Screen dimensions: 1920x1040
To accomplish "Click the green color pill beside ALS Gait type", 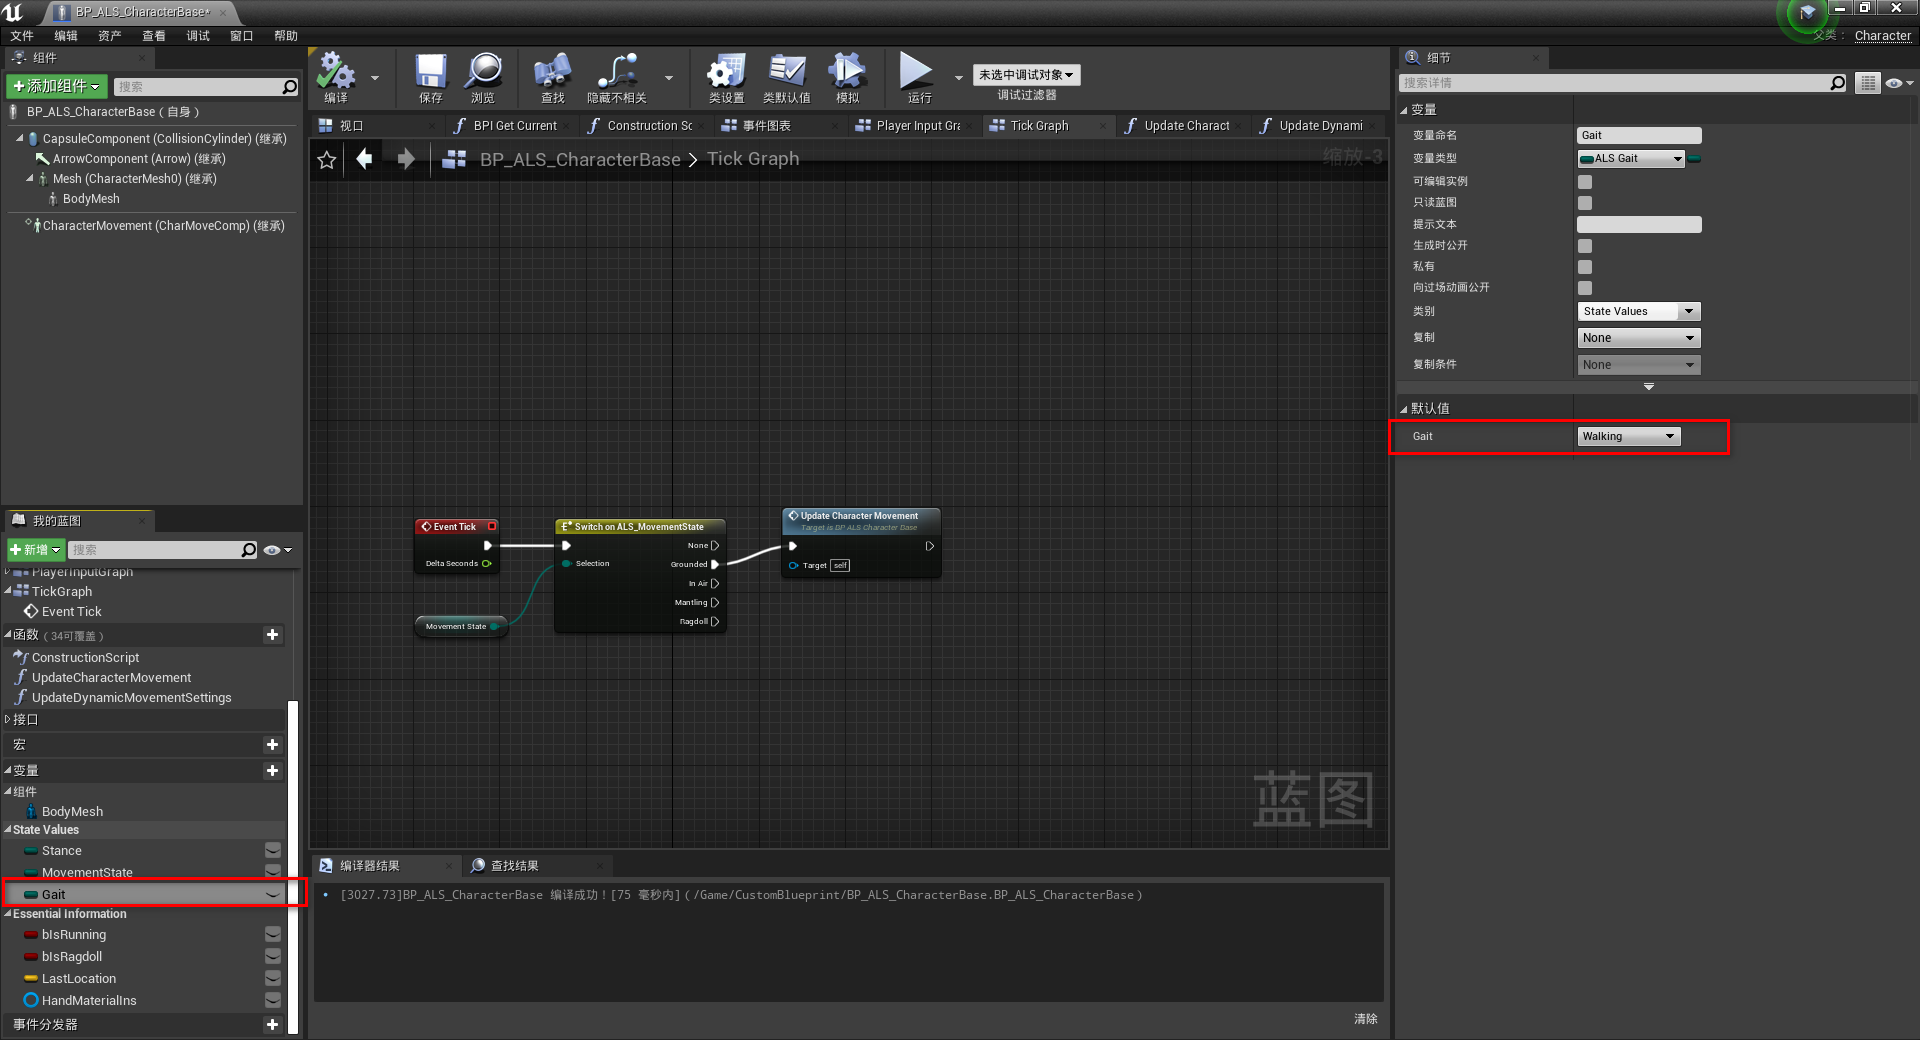I will [x=1694, y=158].
